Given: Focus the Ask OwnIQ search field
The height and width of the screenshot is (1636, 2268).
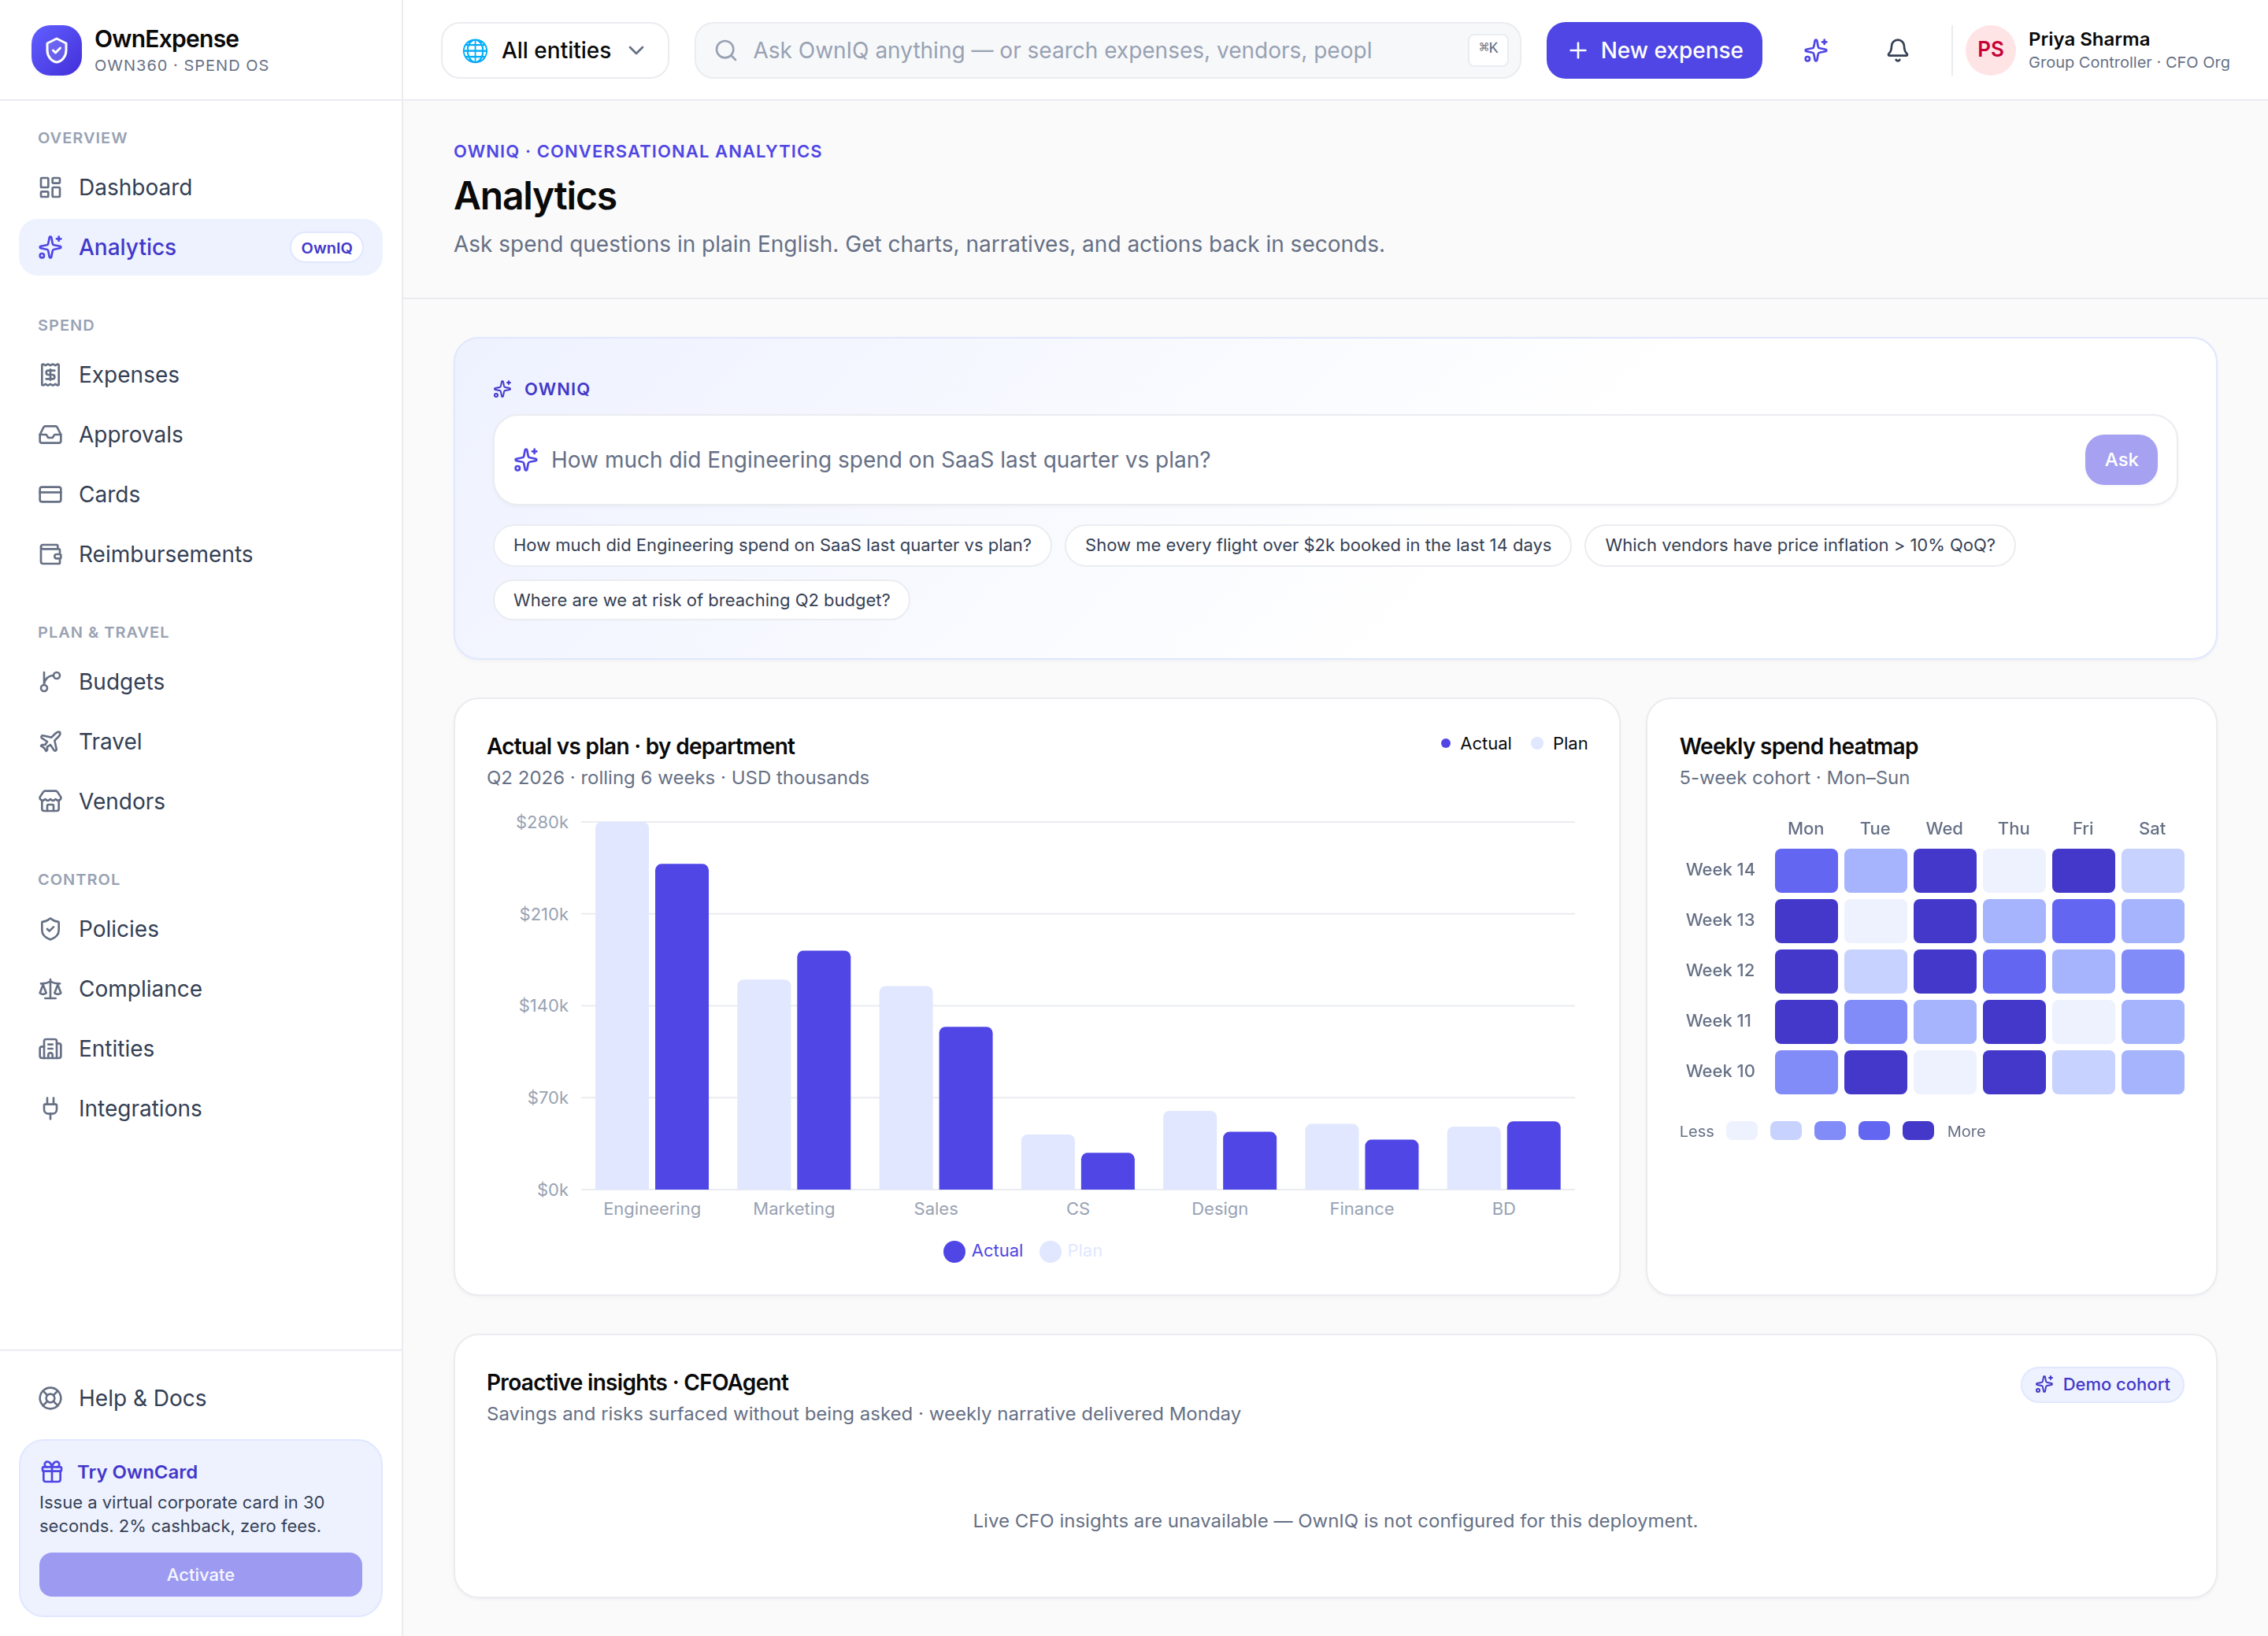Looking at the screenshot, I should pos(1107,50).
